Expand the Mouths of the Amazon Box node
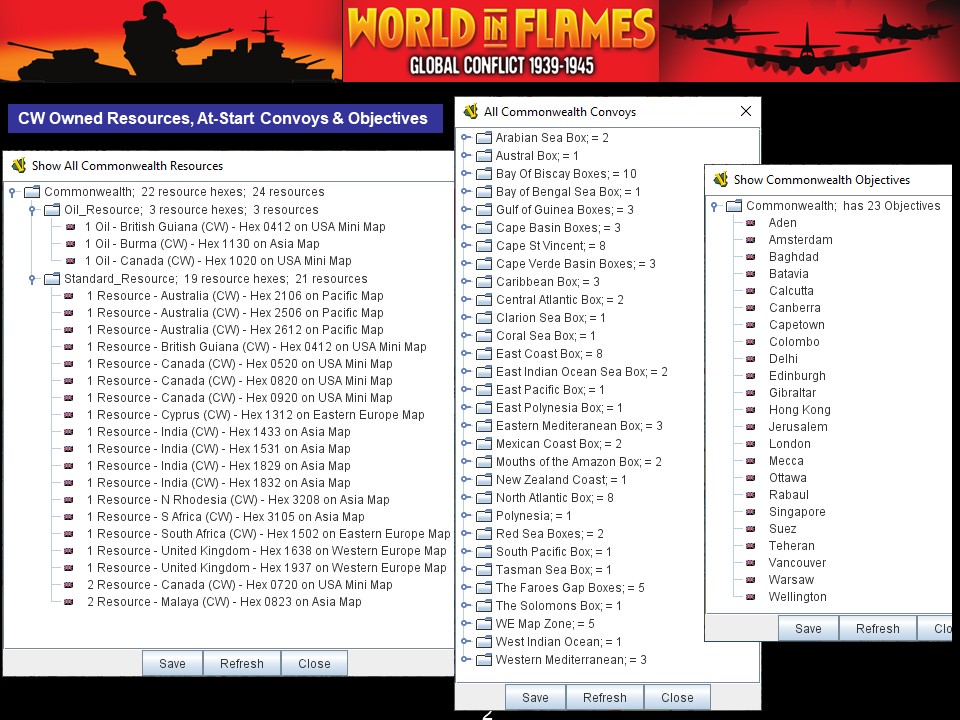960x720 pixels. tap(465, 462)
